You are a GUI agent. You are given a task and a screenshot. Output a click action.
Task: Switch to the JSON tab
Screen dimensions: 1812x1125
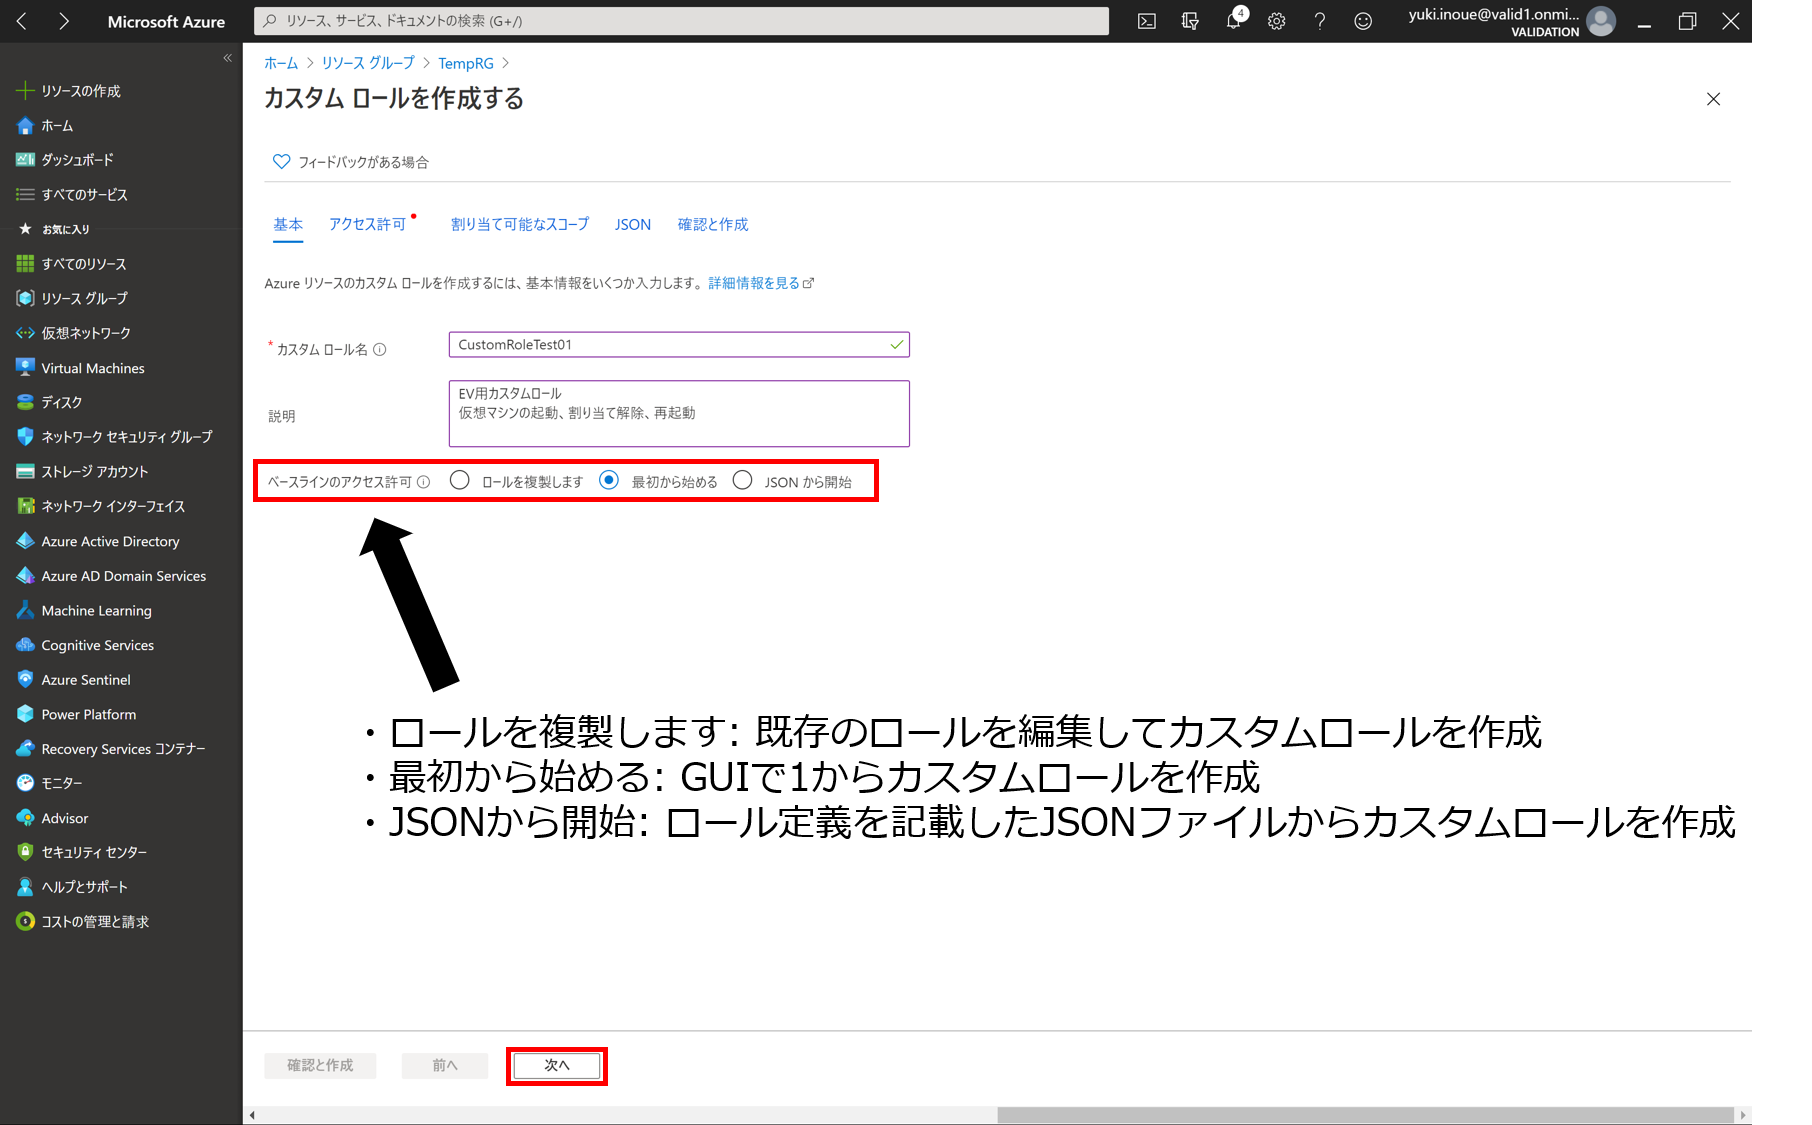pyautogui.click(x=632, y=224)
